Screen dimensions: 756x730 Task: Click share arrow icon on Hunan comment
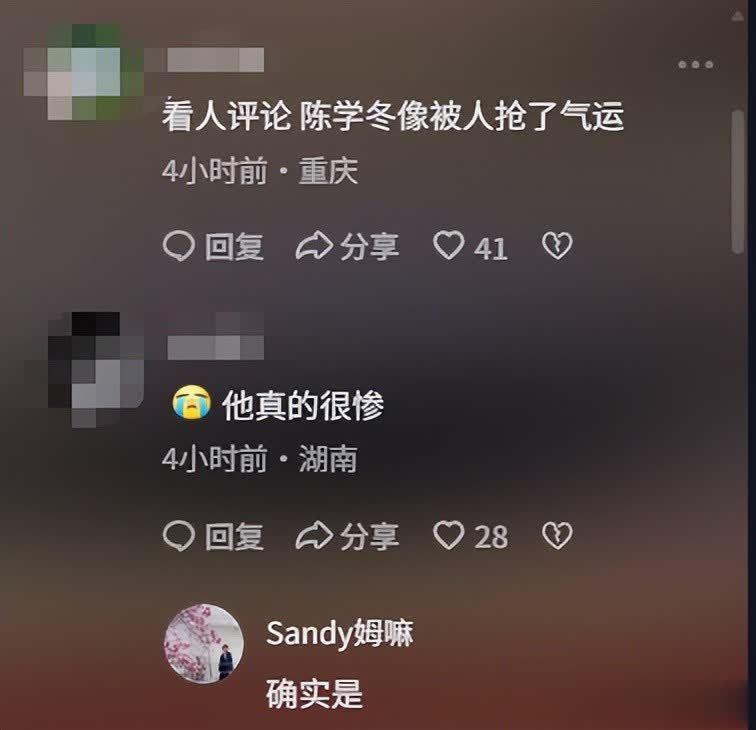coord(314,536)
